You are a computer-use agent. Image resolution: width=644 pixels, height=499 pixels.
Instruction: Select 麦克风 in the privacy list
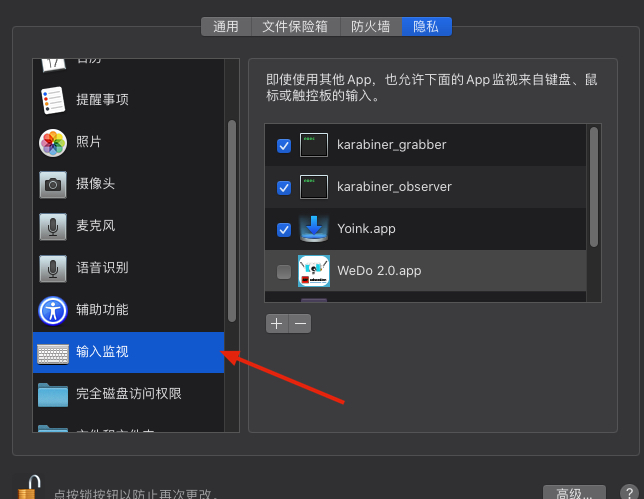(x=129, y=227)
